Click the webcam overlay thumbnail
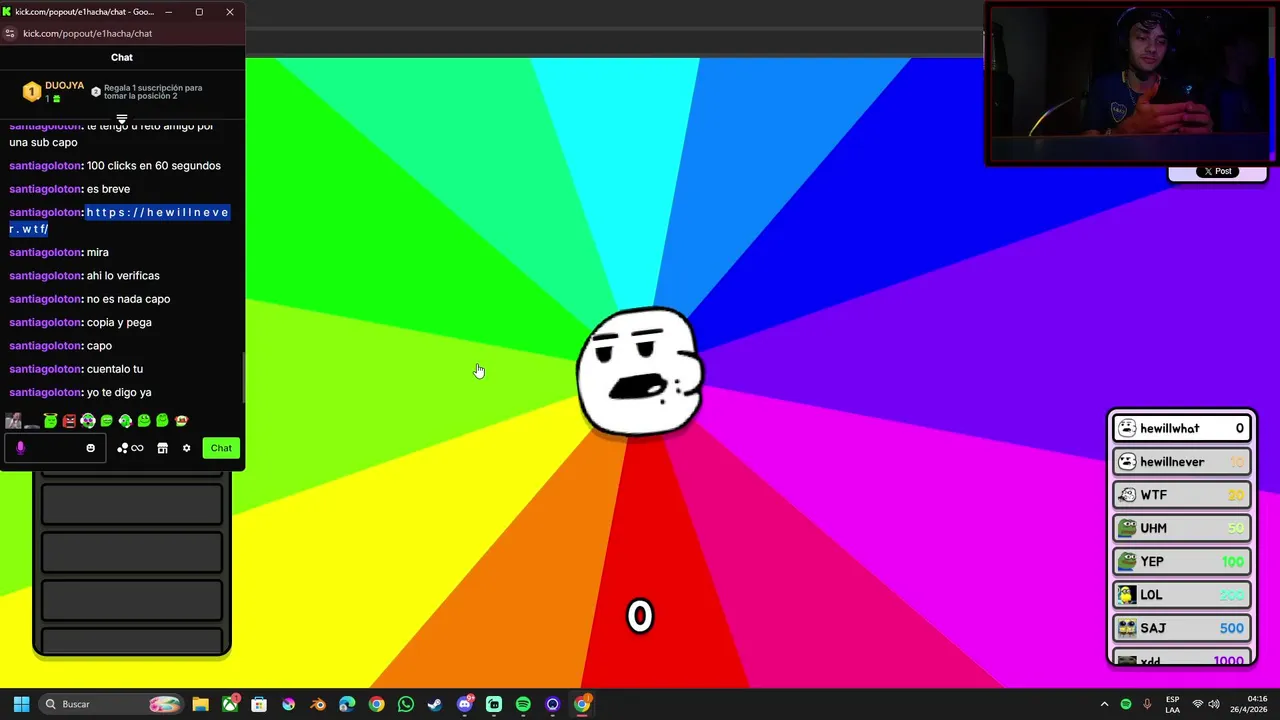This screenshot has width=1280, height=720. 1130,83
